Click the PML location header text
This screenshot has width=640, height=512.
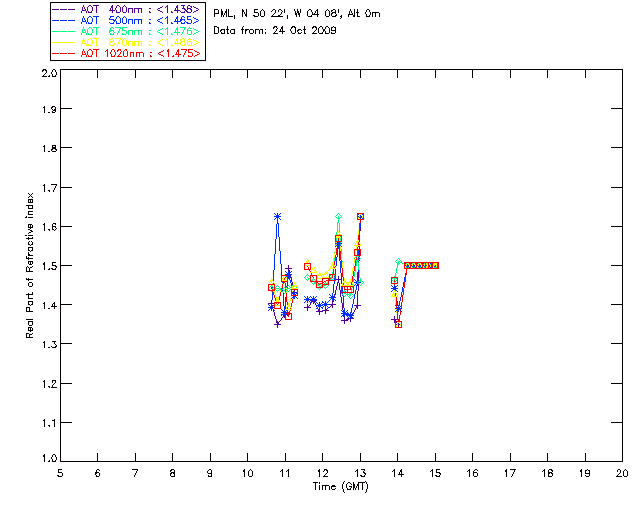coord(297,14)
